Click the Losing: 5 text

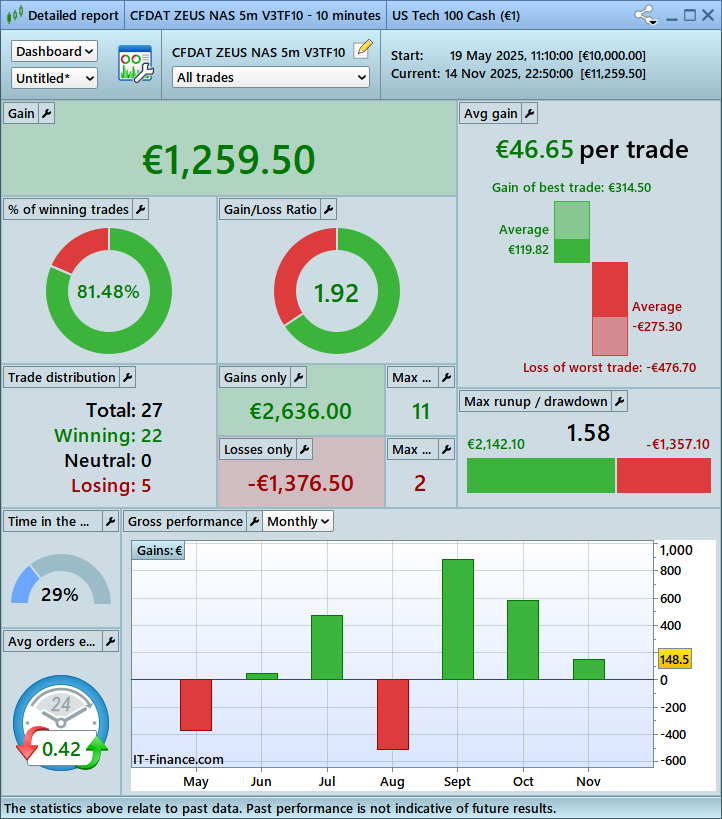pyautogui.click(x=111, y=485)
